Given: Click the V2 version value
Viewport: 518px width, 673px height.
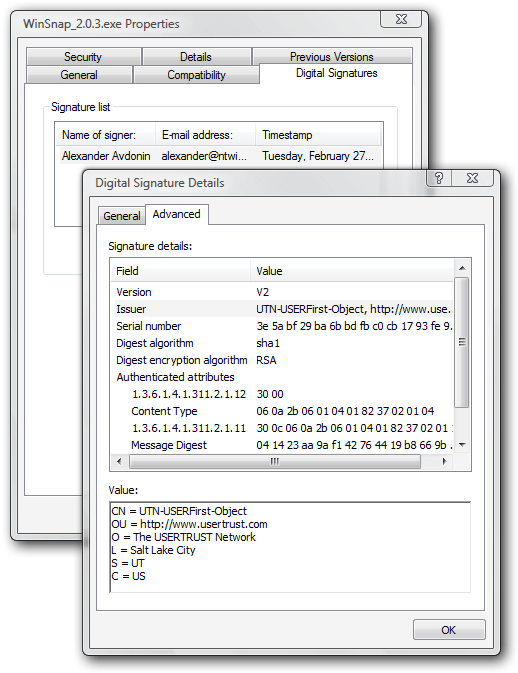Looking at the screenshot, I should pos(263,292).
